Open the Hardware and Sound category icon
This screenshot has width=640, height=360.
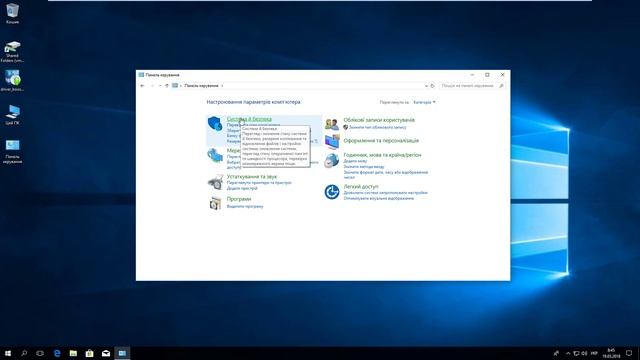coord(215,182)
